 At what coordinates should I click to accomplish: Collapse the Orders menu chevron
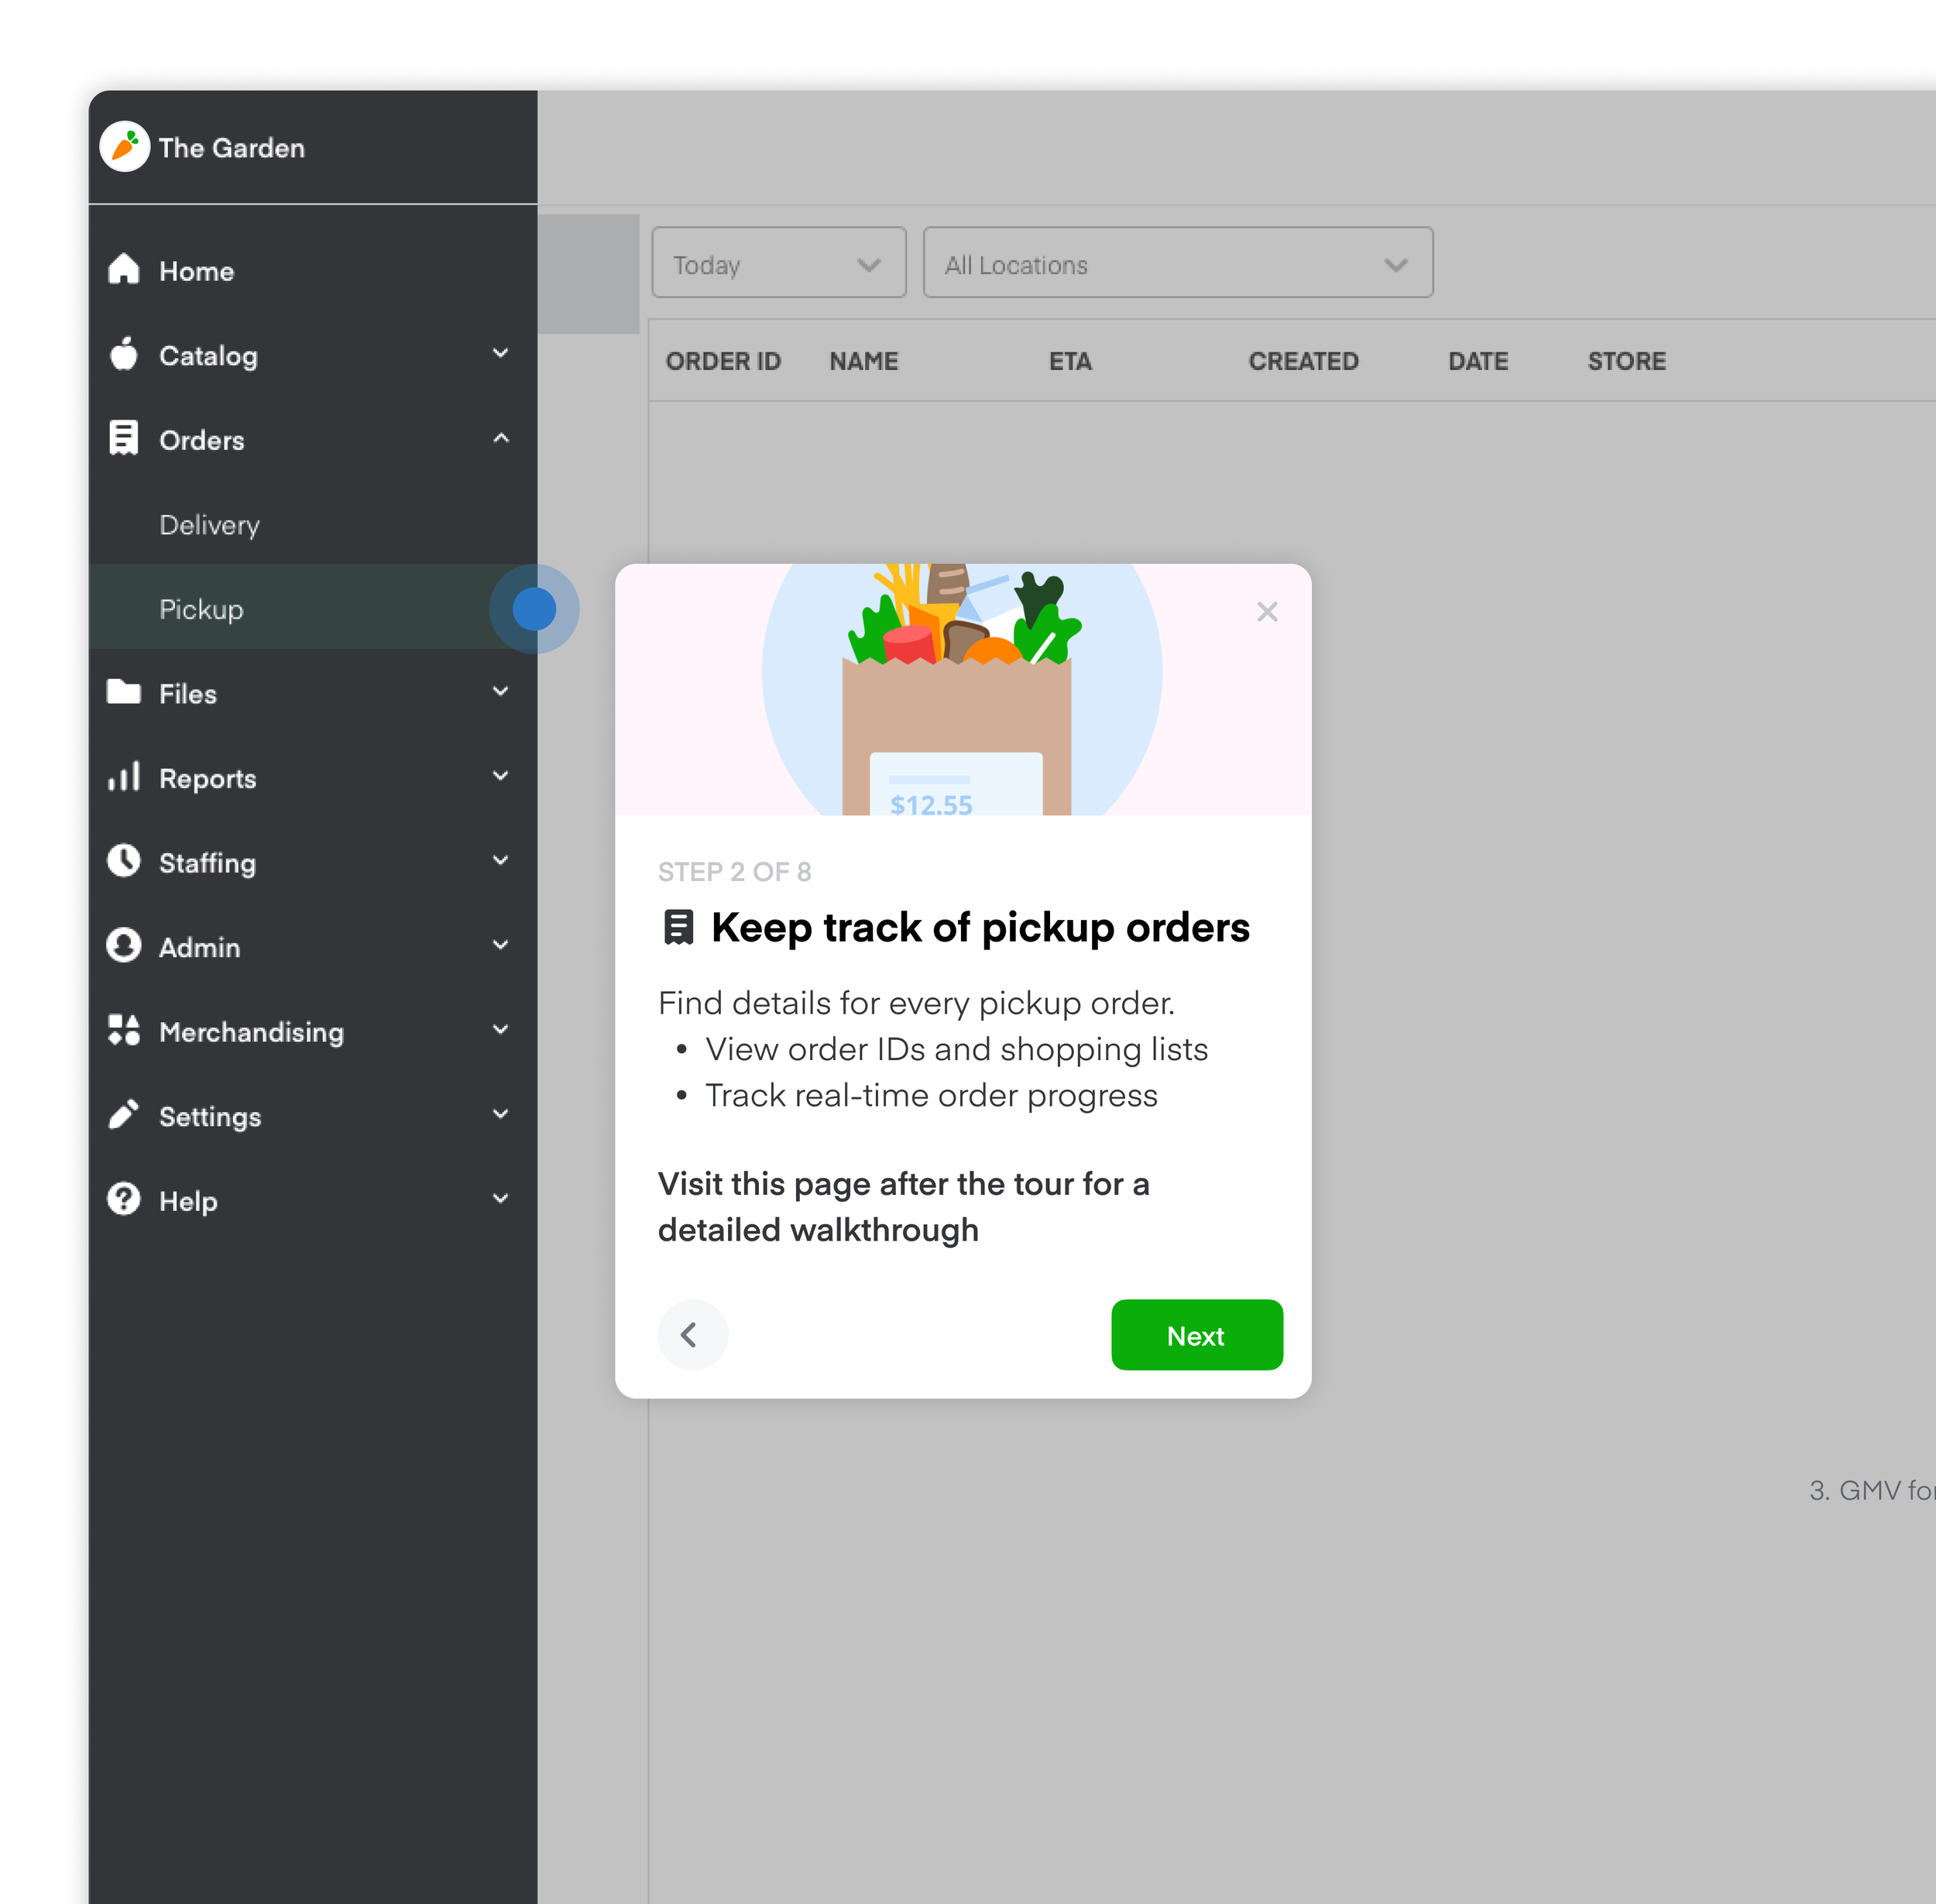coord(501,439)
